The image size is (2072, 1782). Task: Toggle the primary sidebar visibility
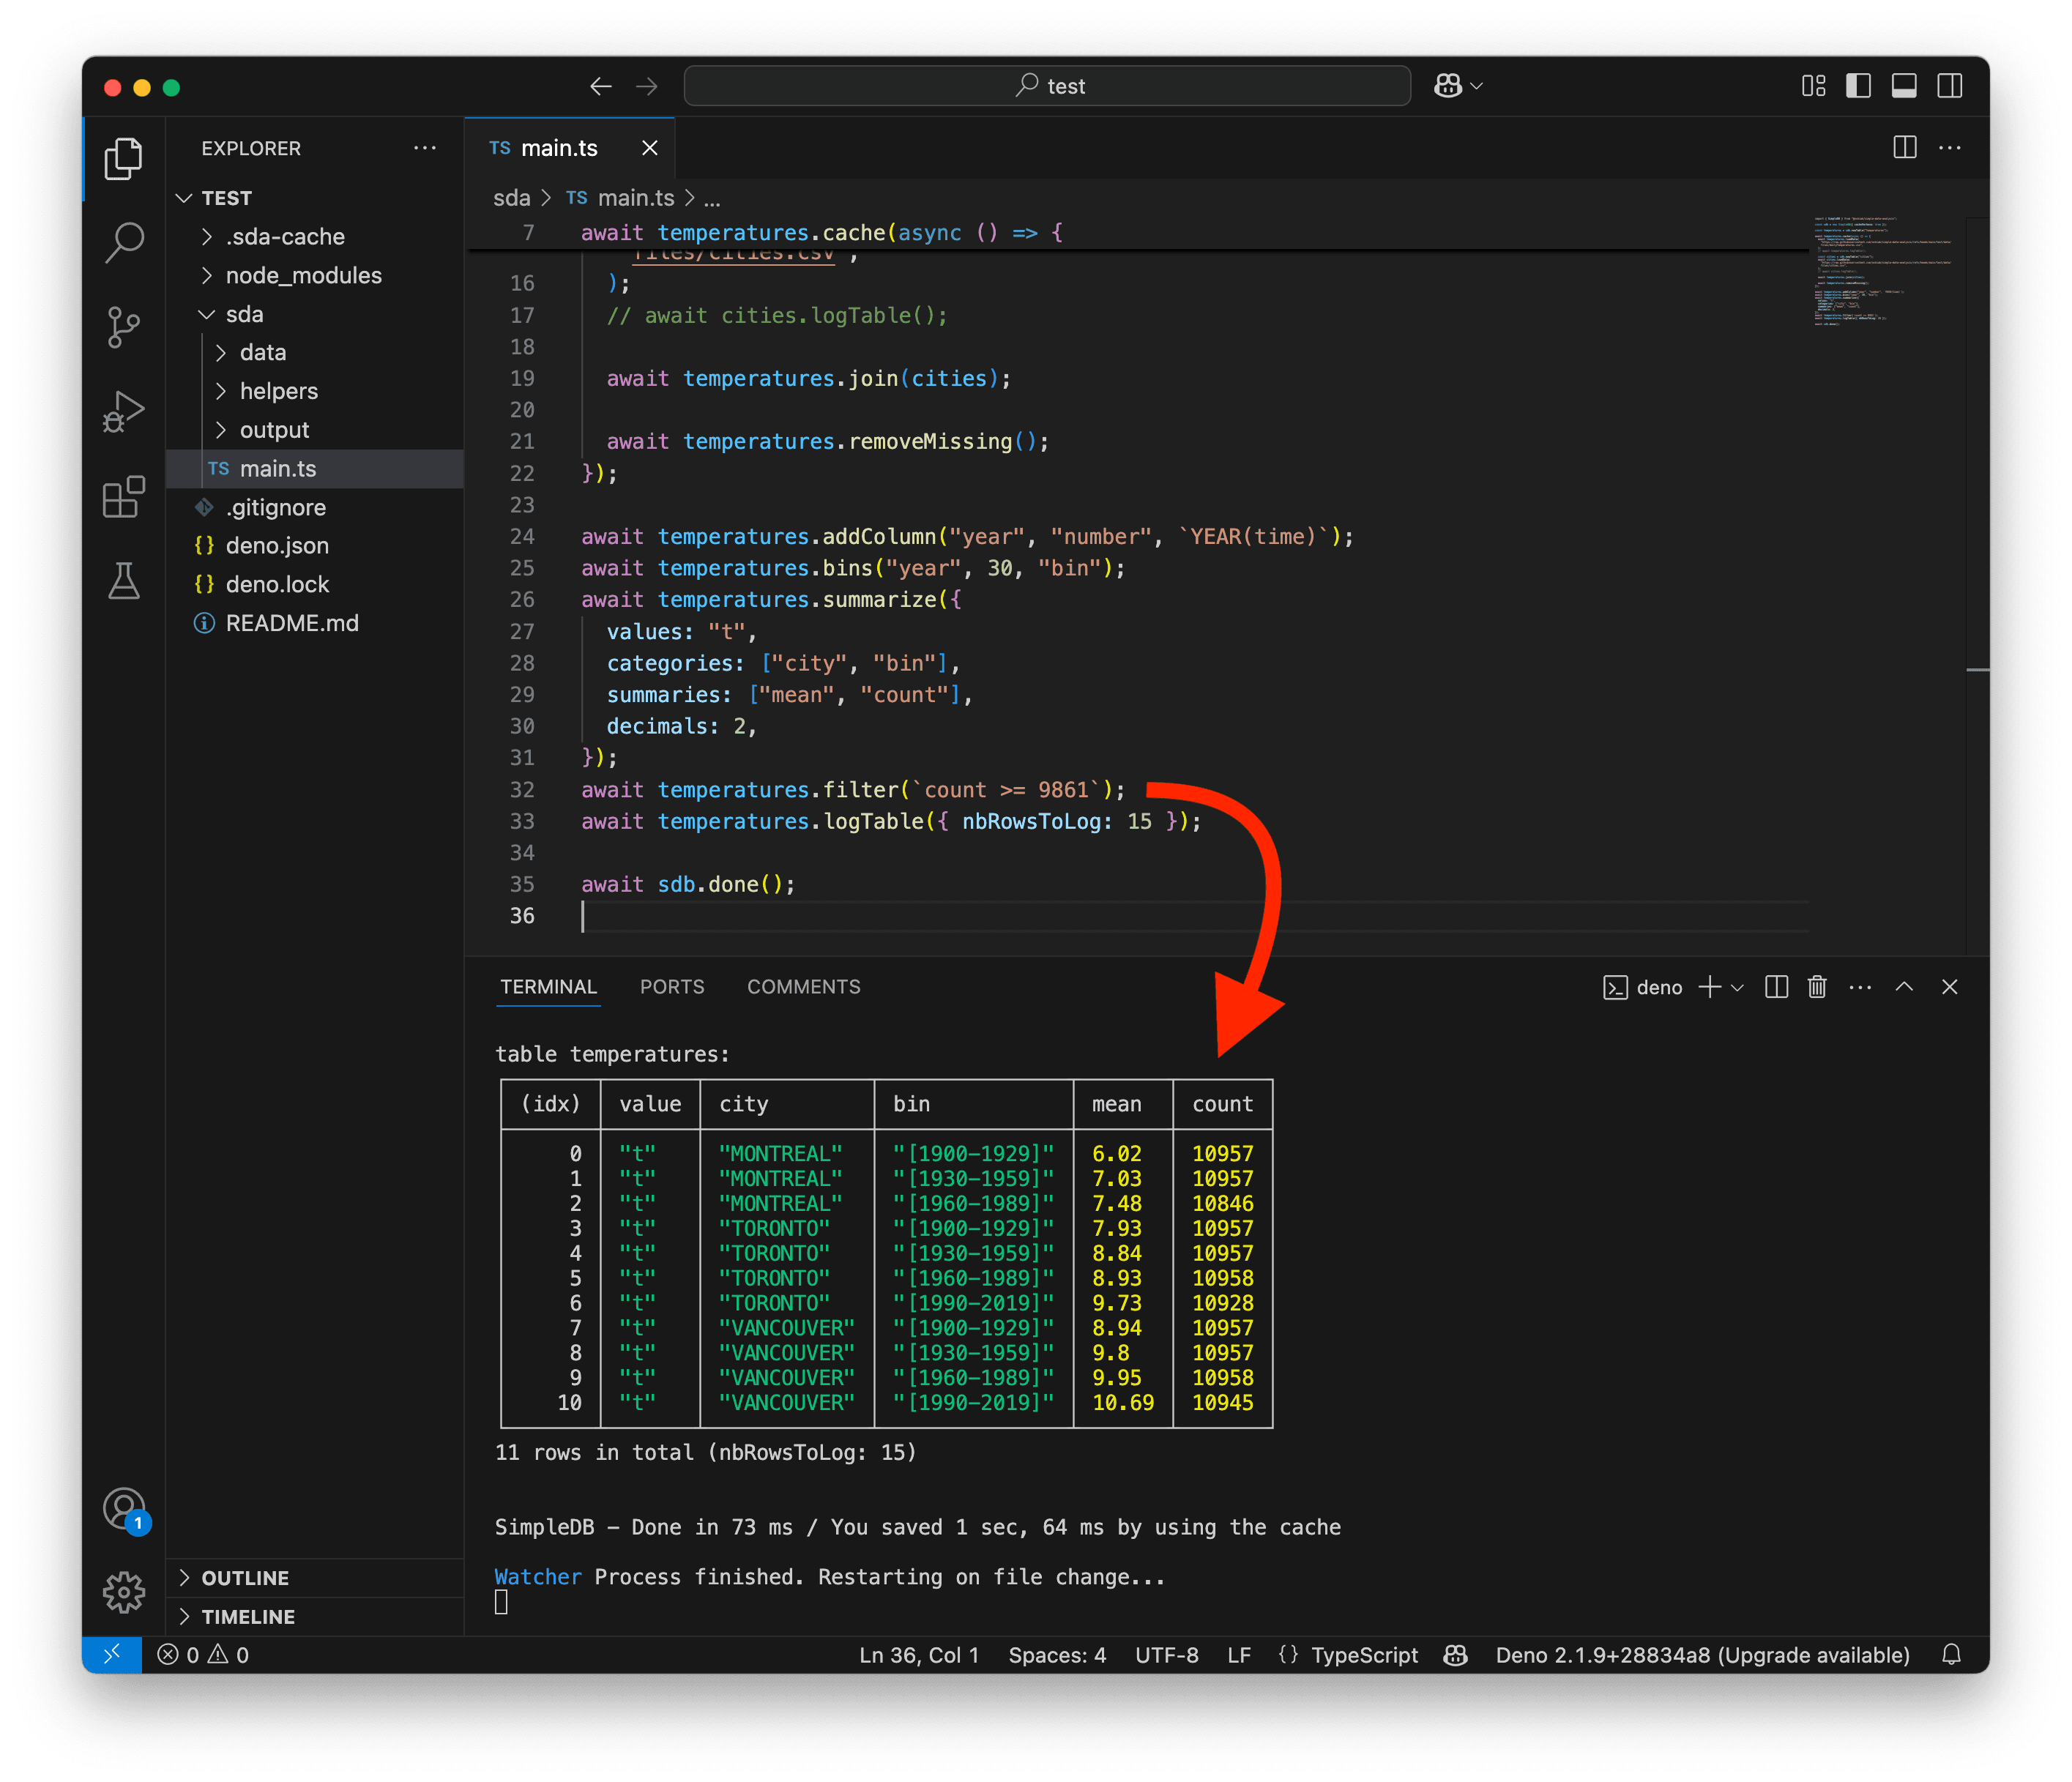[1858, 86]
